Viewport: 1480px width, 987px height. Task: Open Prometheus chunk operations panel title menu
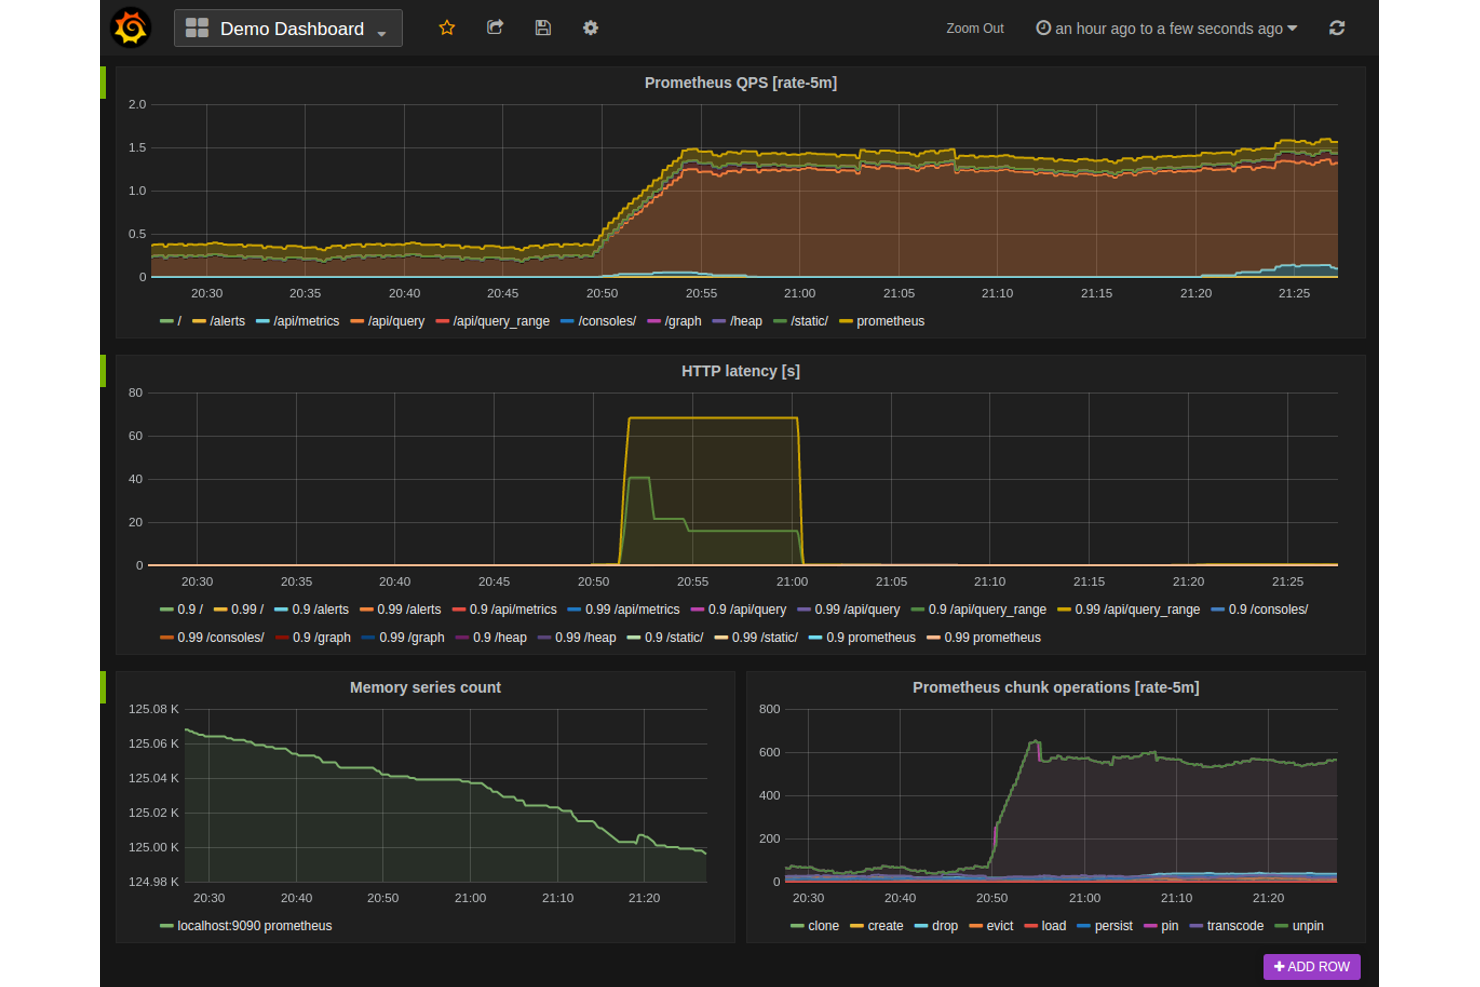(x=1056, y=687)
